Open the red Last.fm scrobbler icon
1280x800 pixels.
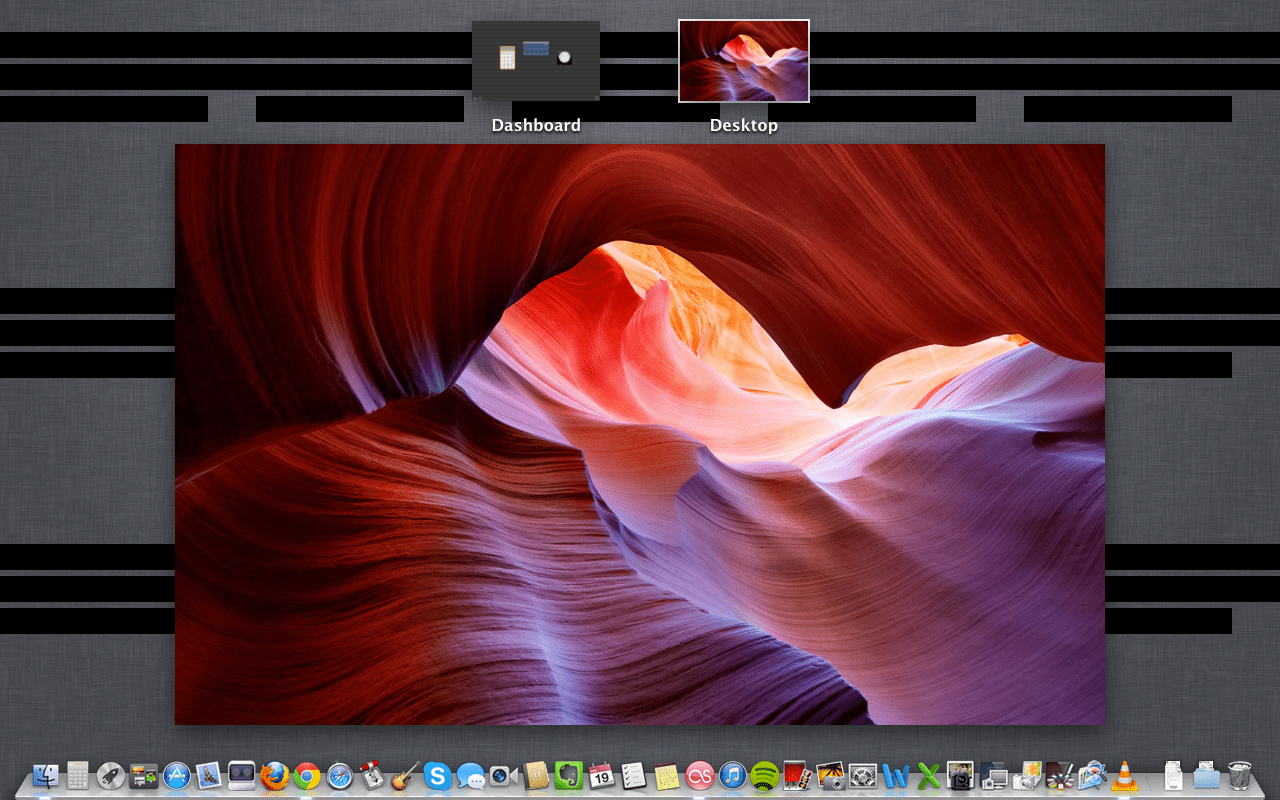coord(700,775)
